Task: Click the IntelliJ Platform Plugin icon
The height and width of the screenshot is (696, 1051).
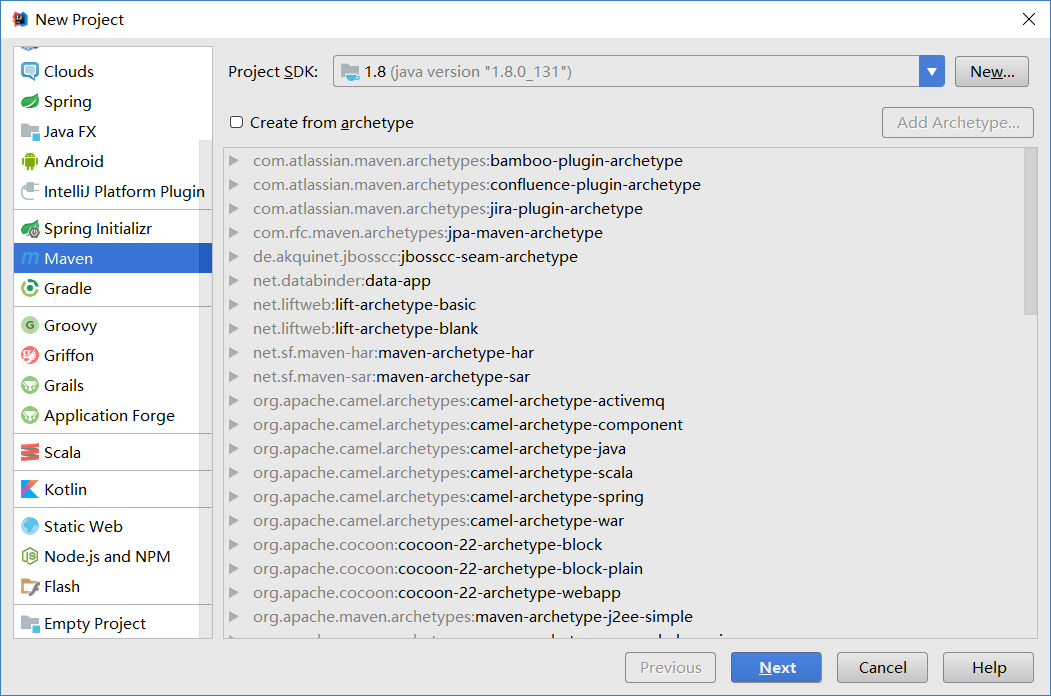Action: tap(30, 192)
